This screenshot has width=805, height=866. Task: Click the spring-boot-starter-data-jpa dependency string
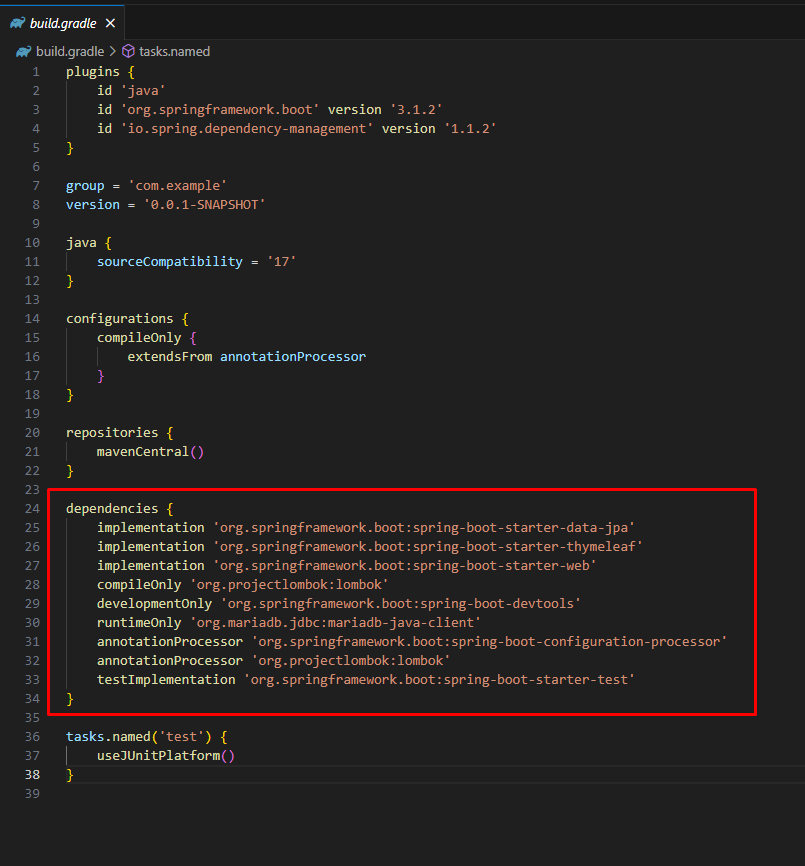[x=424, y=527]
